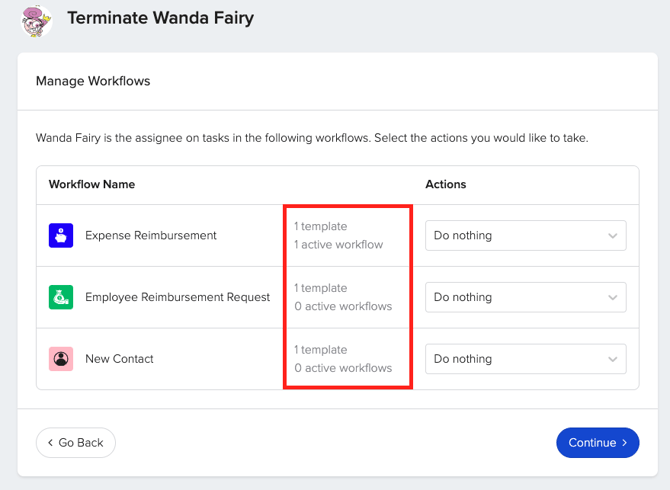Click the Terminate Wanda Fairy title
This screenshot has width=670, height=490.
pyautogui.click(x=161, y=18)
